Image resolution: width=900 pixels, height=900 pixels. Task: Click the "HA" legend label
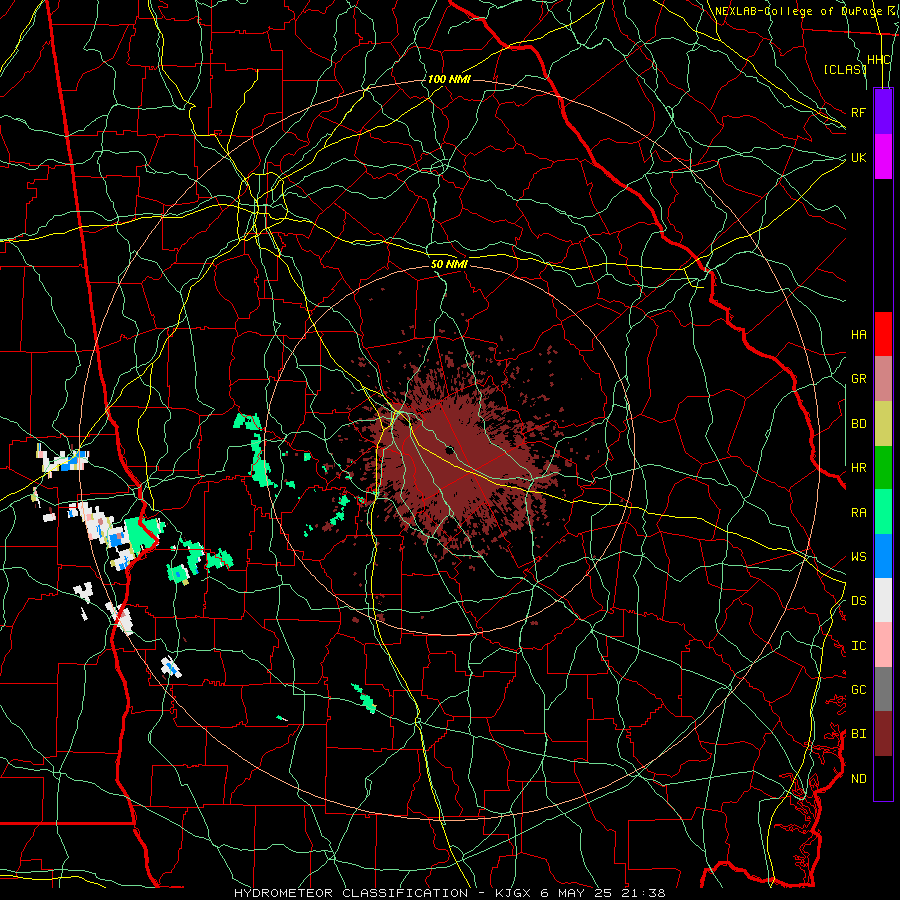(858, 335)
